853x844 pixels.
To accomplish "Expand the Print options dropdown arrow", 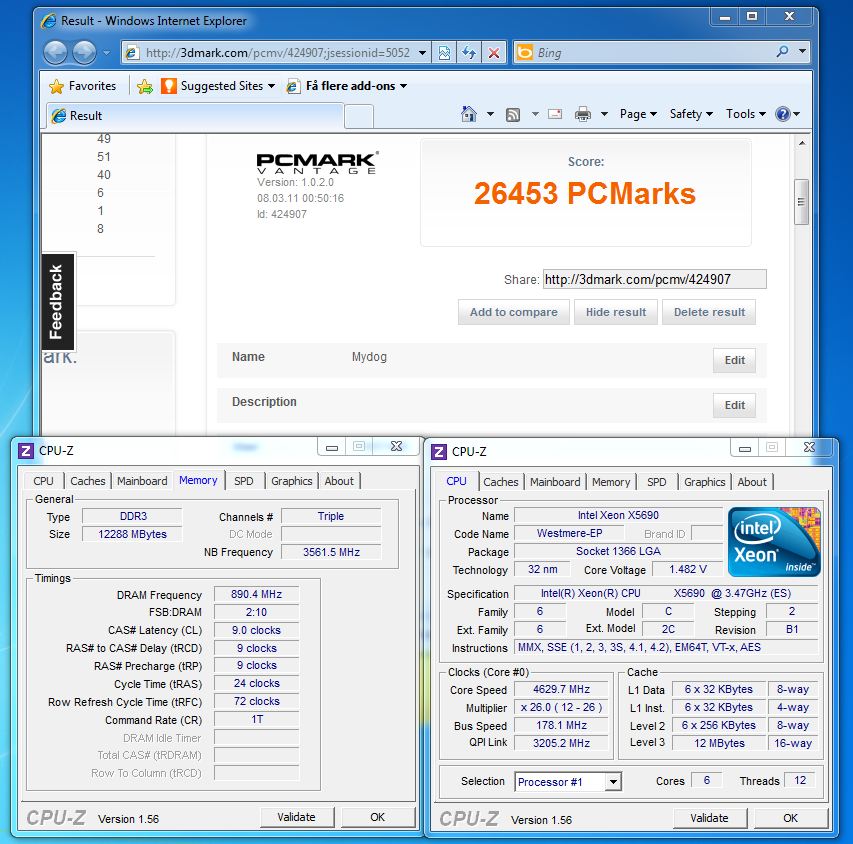I will click(x=604, y=114).
